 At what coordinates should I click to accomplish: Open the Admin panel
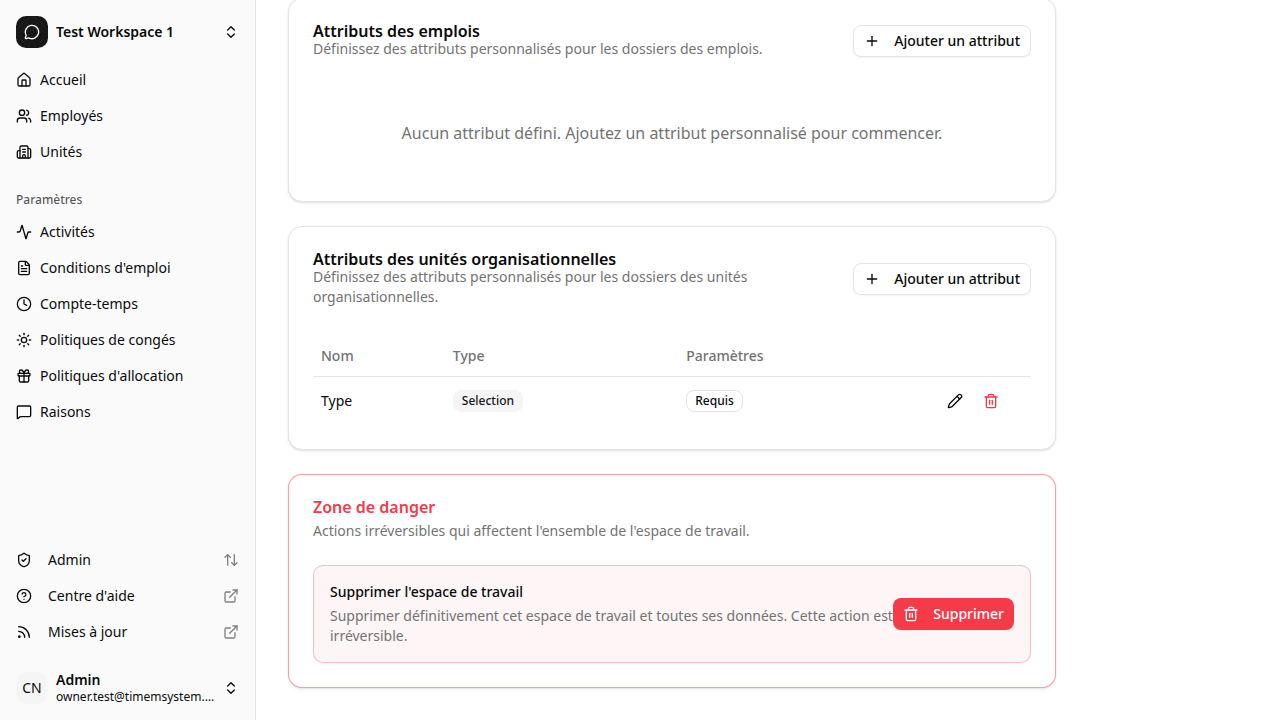tap(68, 559)
